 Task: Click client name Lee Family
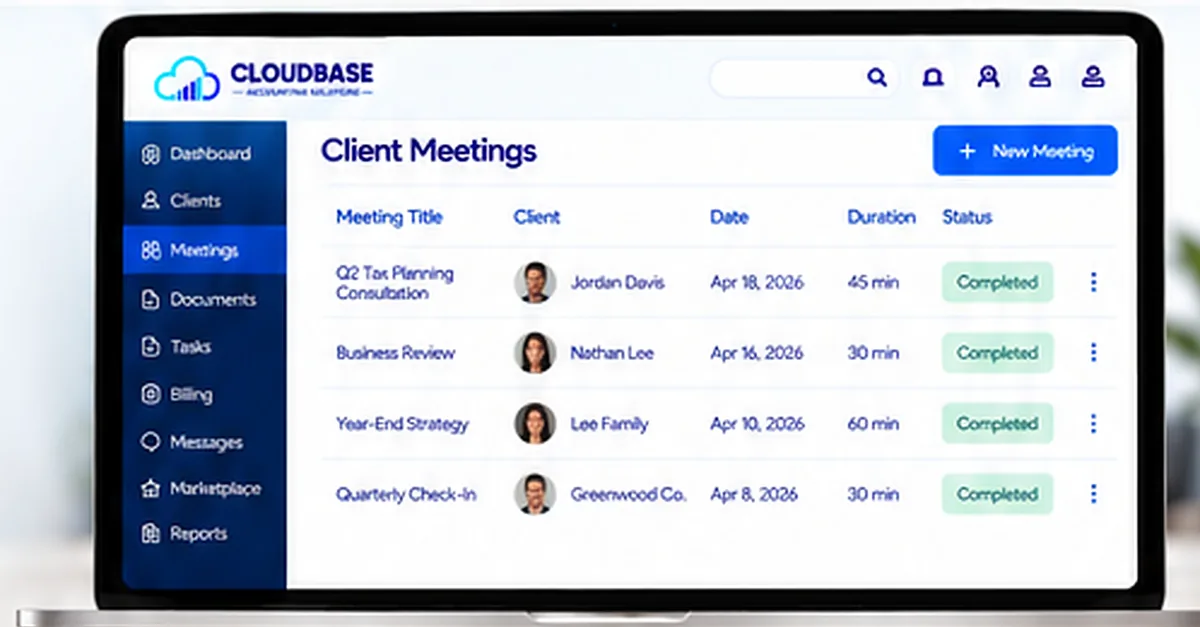point(609,423)
